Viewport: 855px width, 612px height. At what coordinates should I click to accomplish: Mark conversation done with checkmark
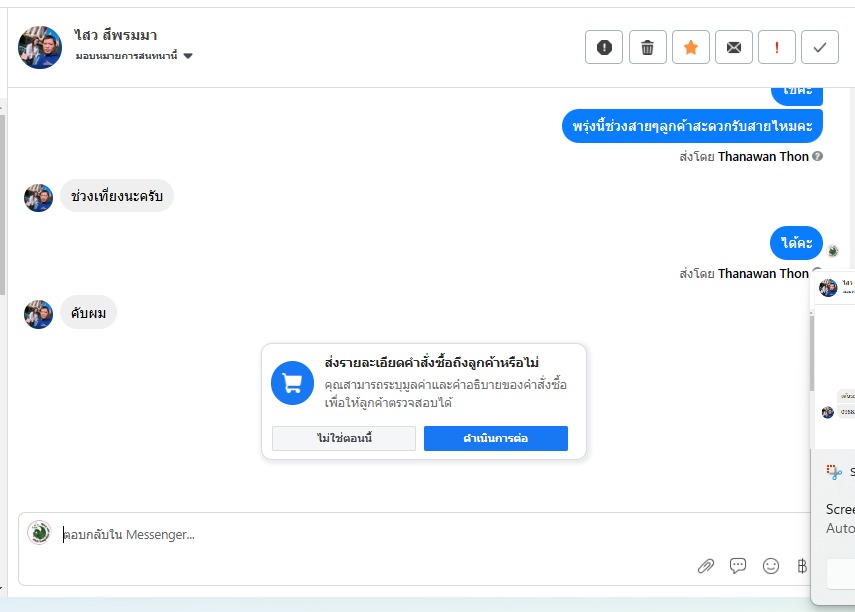(x=820, y=47)
